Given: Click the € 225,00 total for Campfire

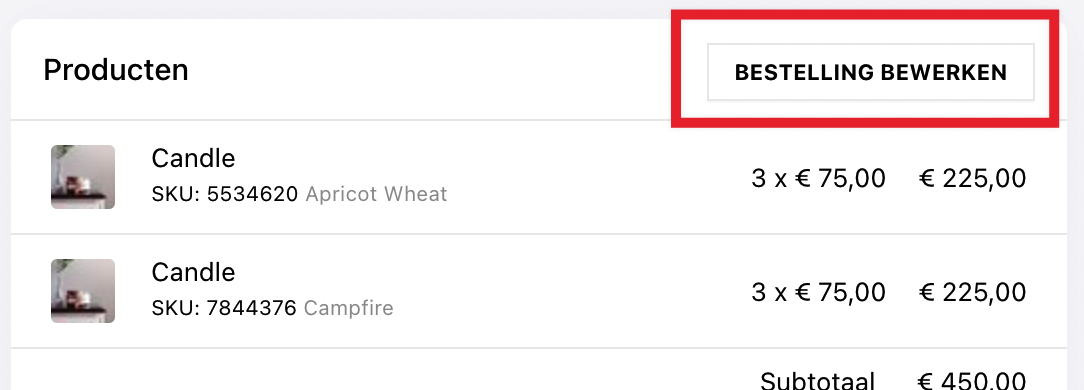Looking at the screenshot, I should tap(972, 292).
